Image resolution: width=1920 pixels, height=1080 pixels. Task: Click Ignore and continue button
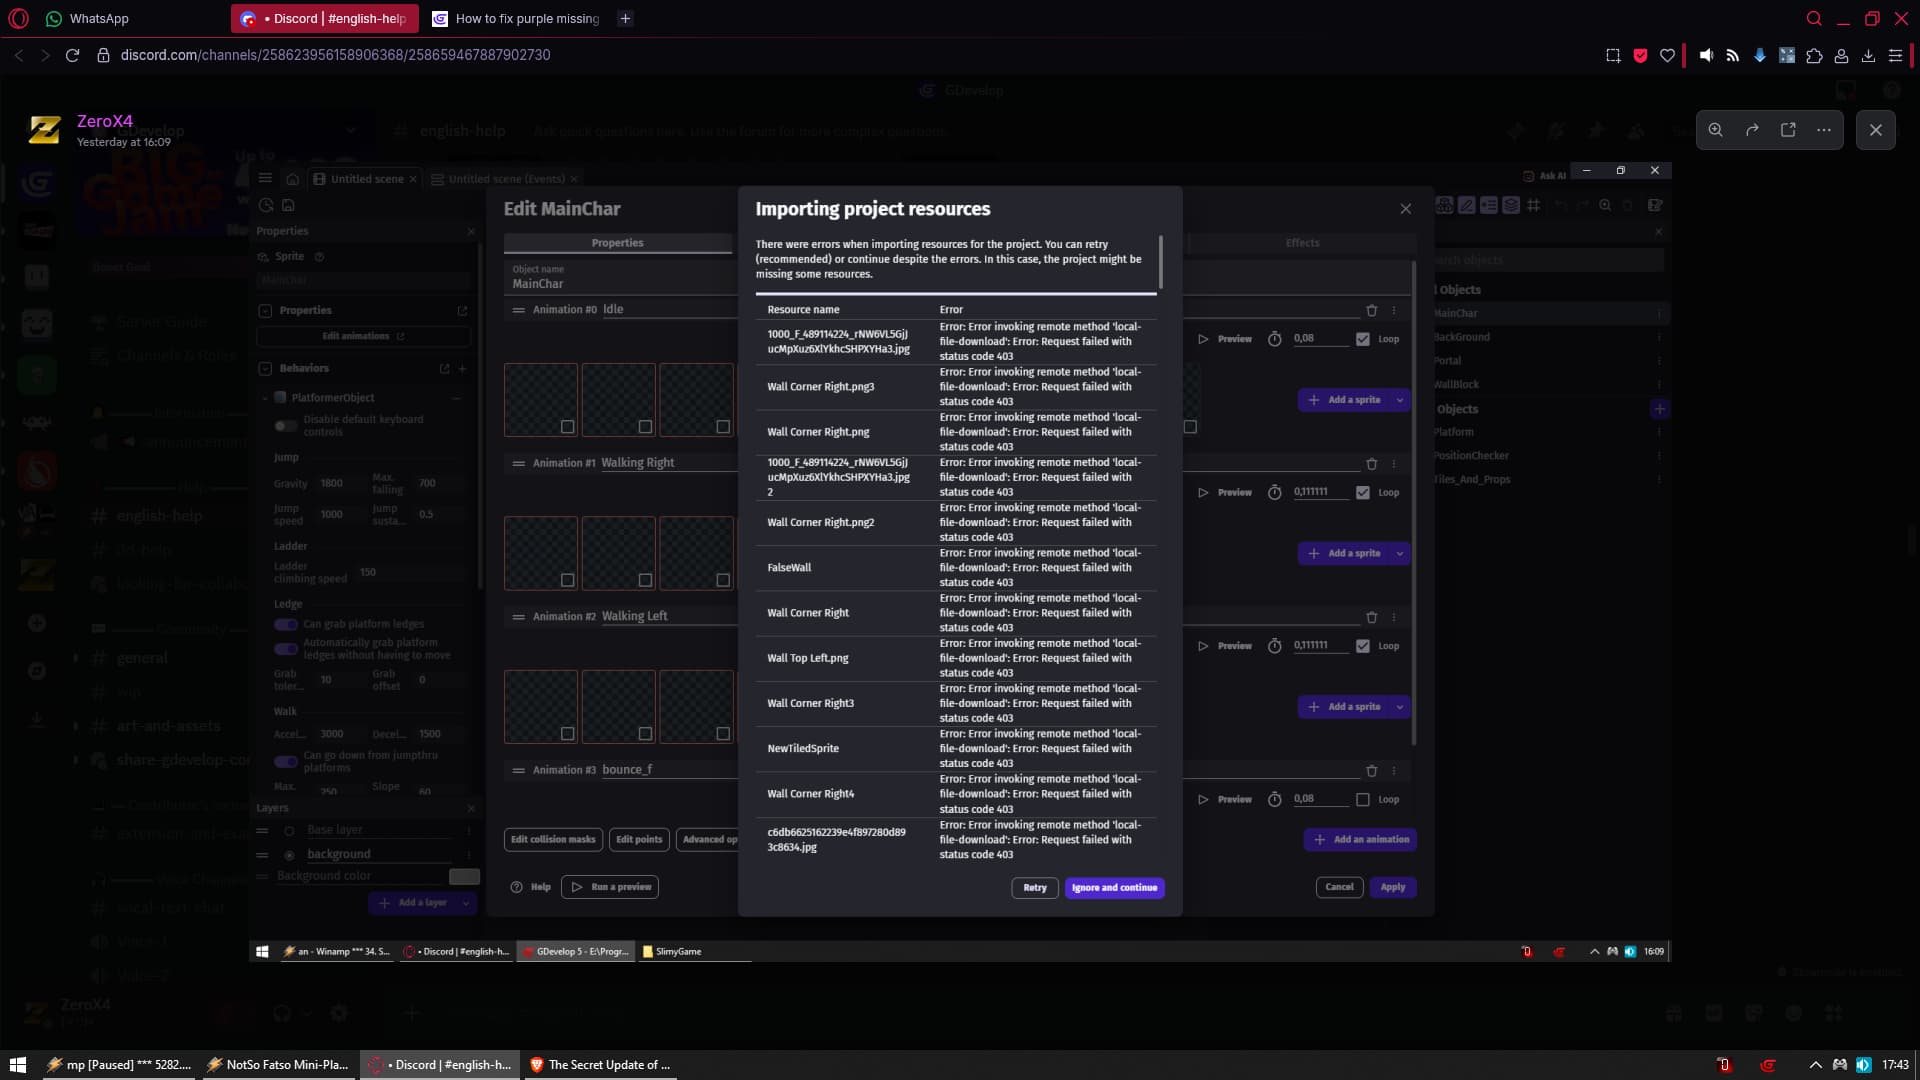click(1114, 888)
